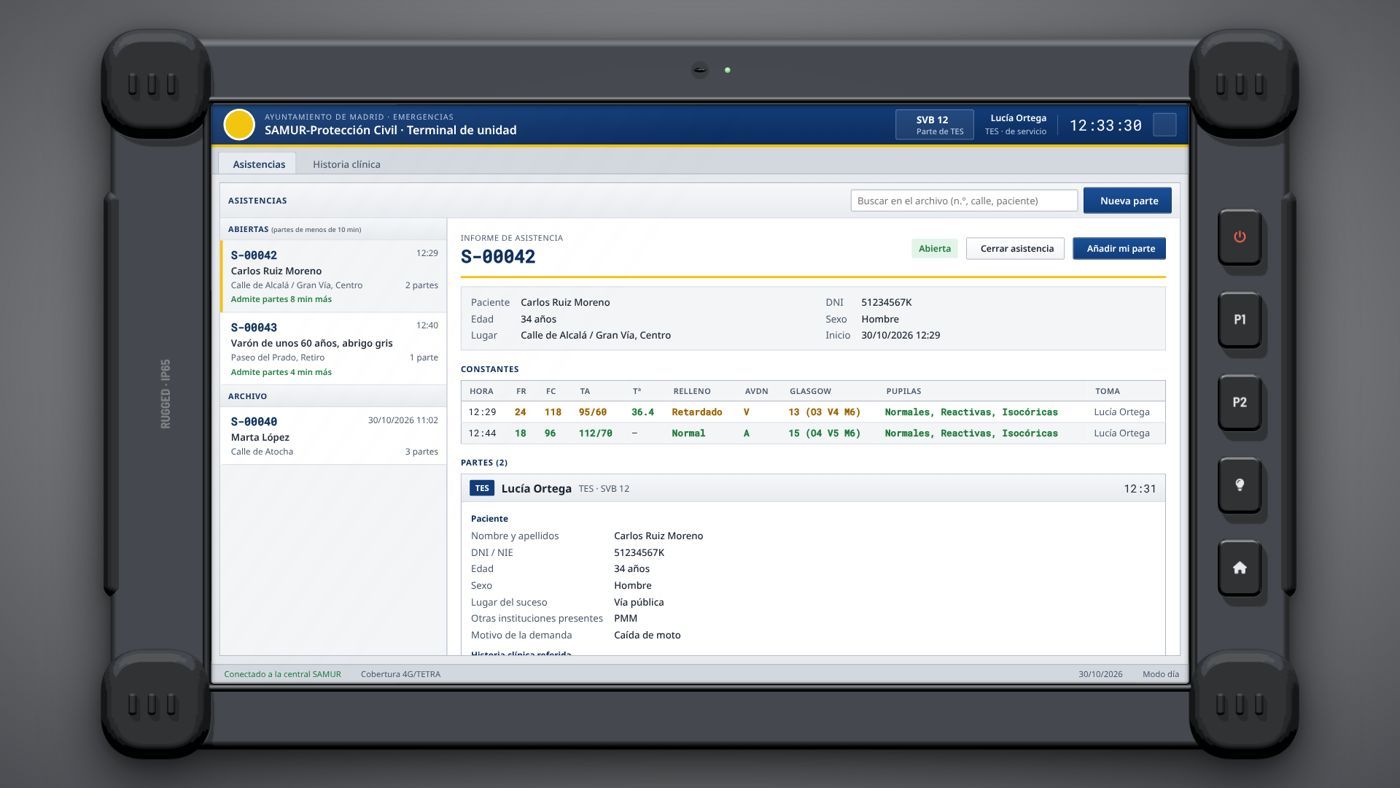Click the Abierta status badge
This screenshot has width=1400, height=788.
coord(935,248)
